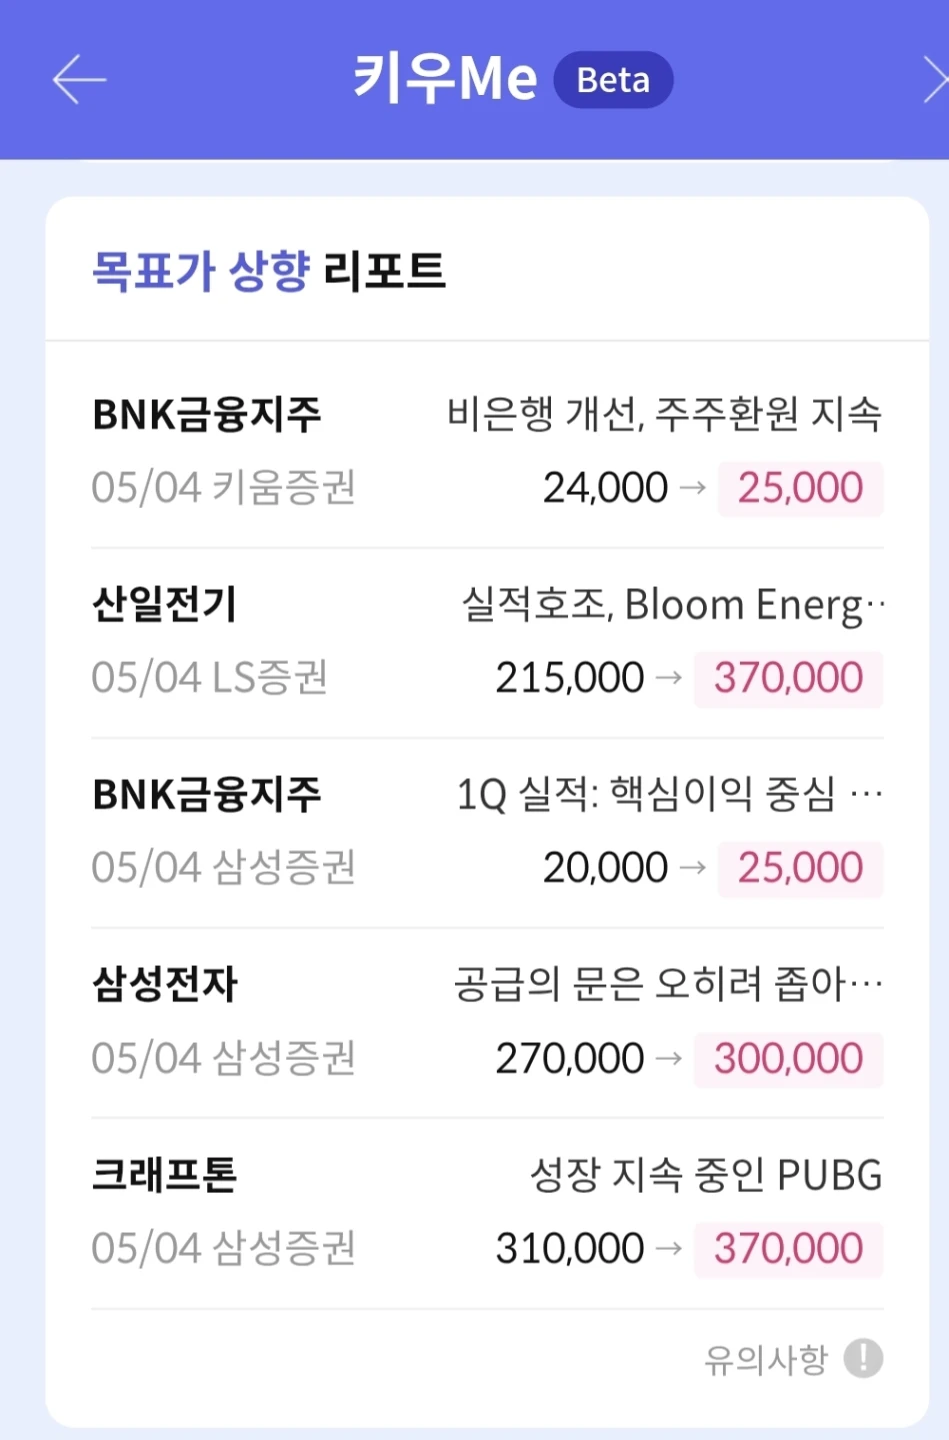The width and height of the screenshot is (949, 1440).
Task: Open report titled 실적호조, Bloom Energ…
Action: point(673,605)
